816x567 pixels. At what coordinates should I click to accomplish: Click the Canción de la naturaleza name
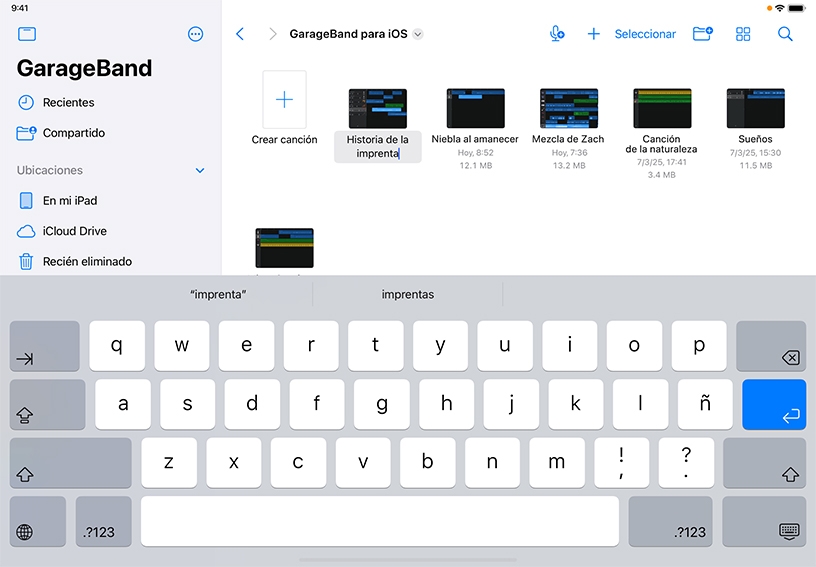(x=661, y=144)
